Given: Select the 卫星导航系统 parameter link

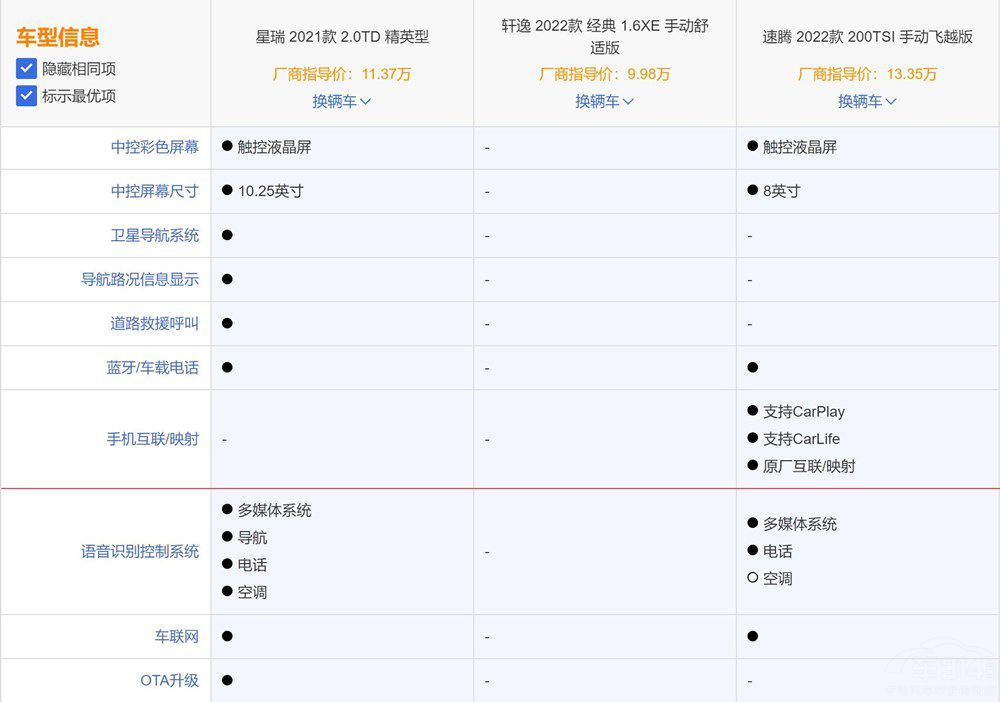Looking at the screenshot, I should (154, 235).
